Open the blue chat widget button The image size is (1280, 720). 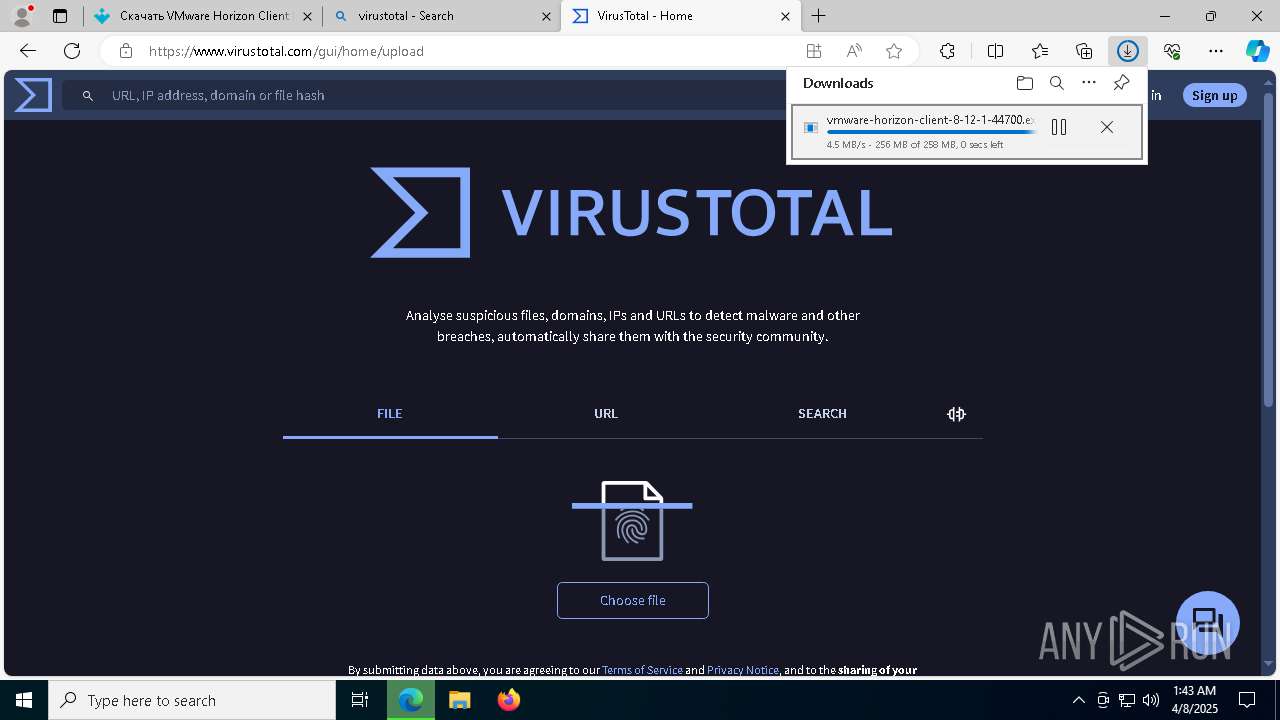[1208, 622]
